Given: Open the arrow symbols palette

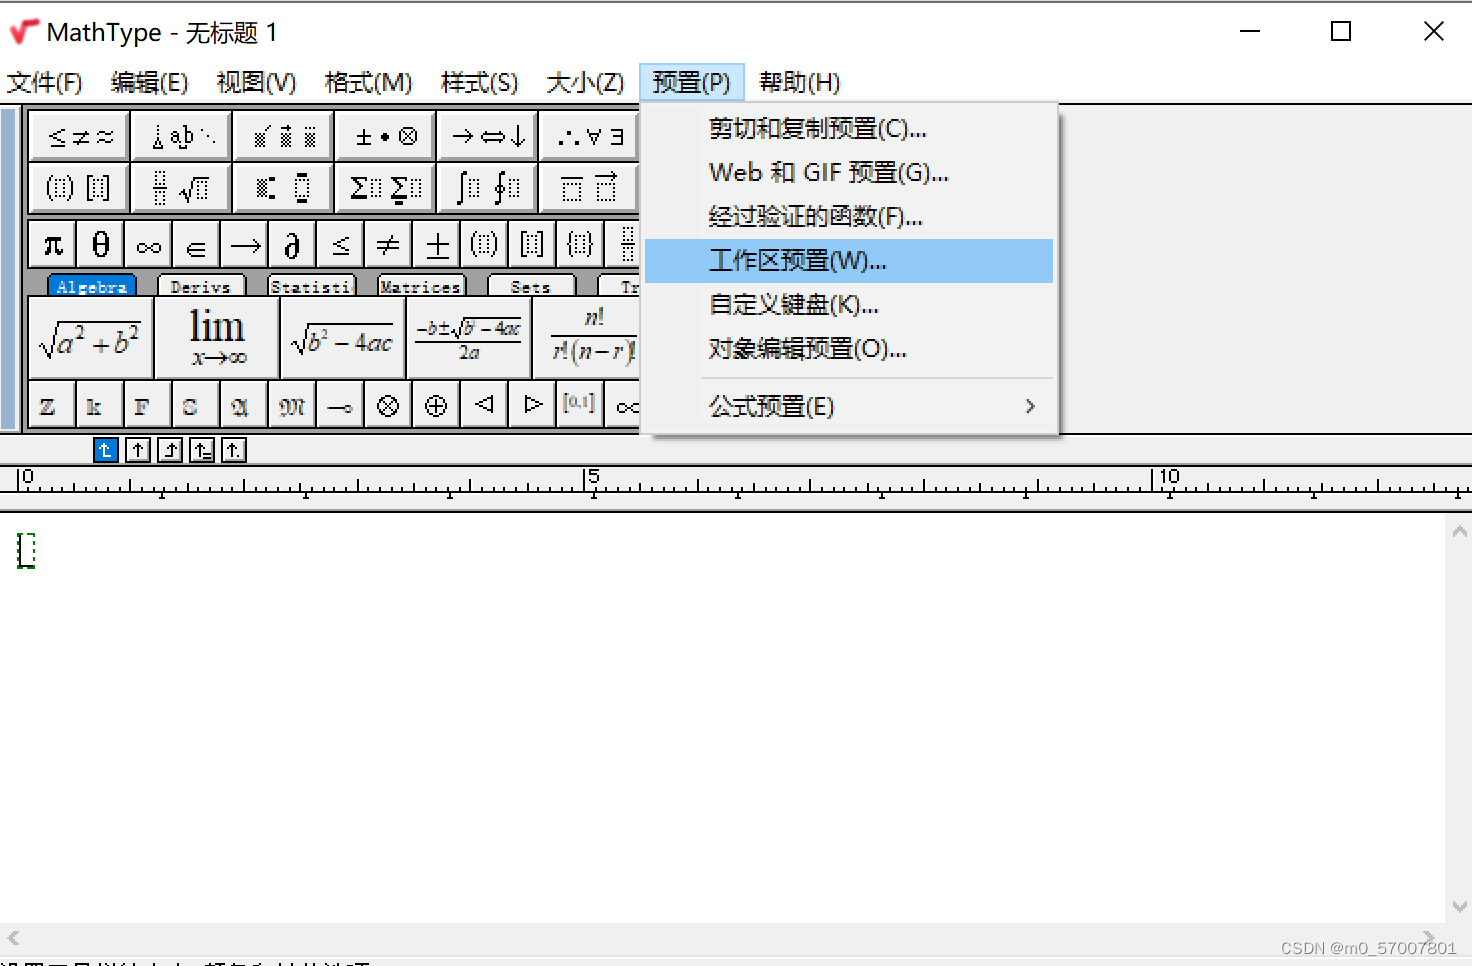Looking at the screenshot, I should pyautogui.click(x=488, y=137).
